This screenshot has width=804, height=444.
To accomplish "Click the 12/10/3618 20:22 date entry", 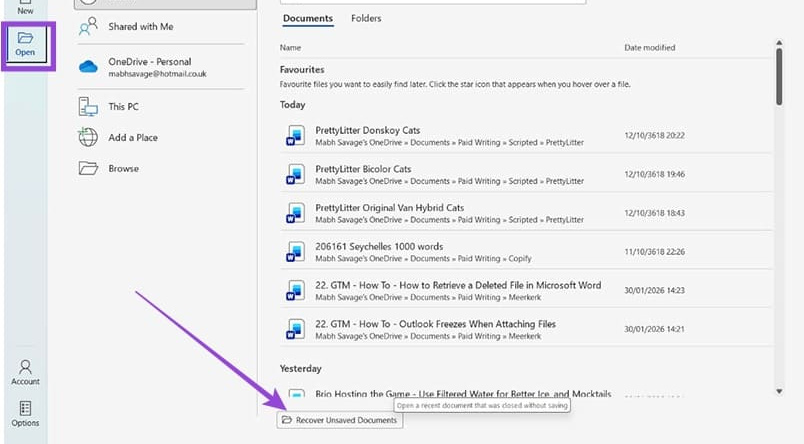I will 654,135.
